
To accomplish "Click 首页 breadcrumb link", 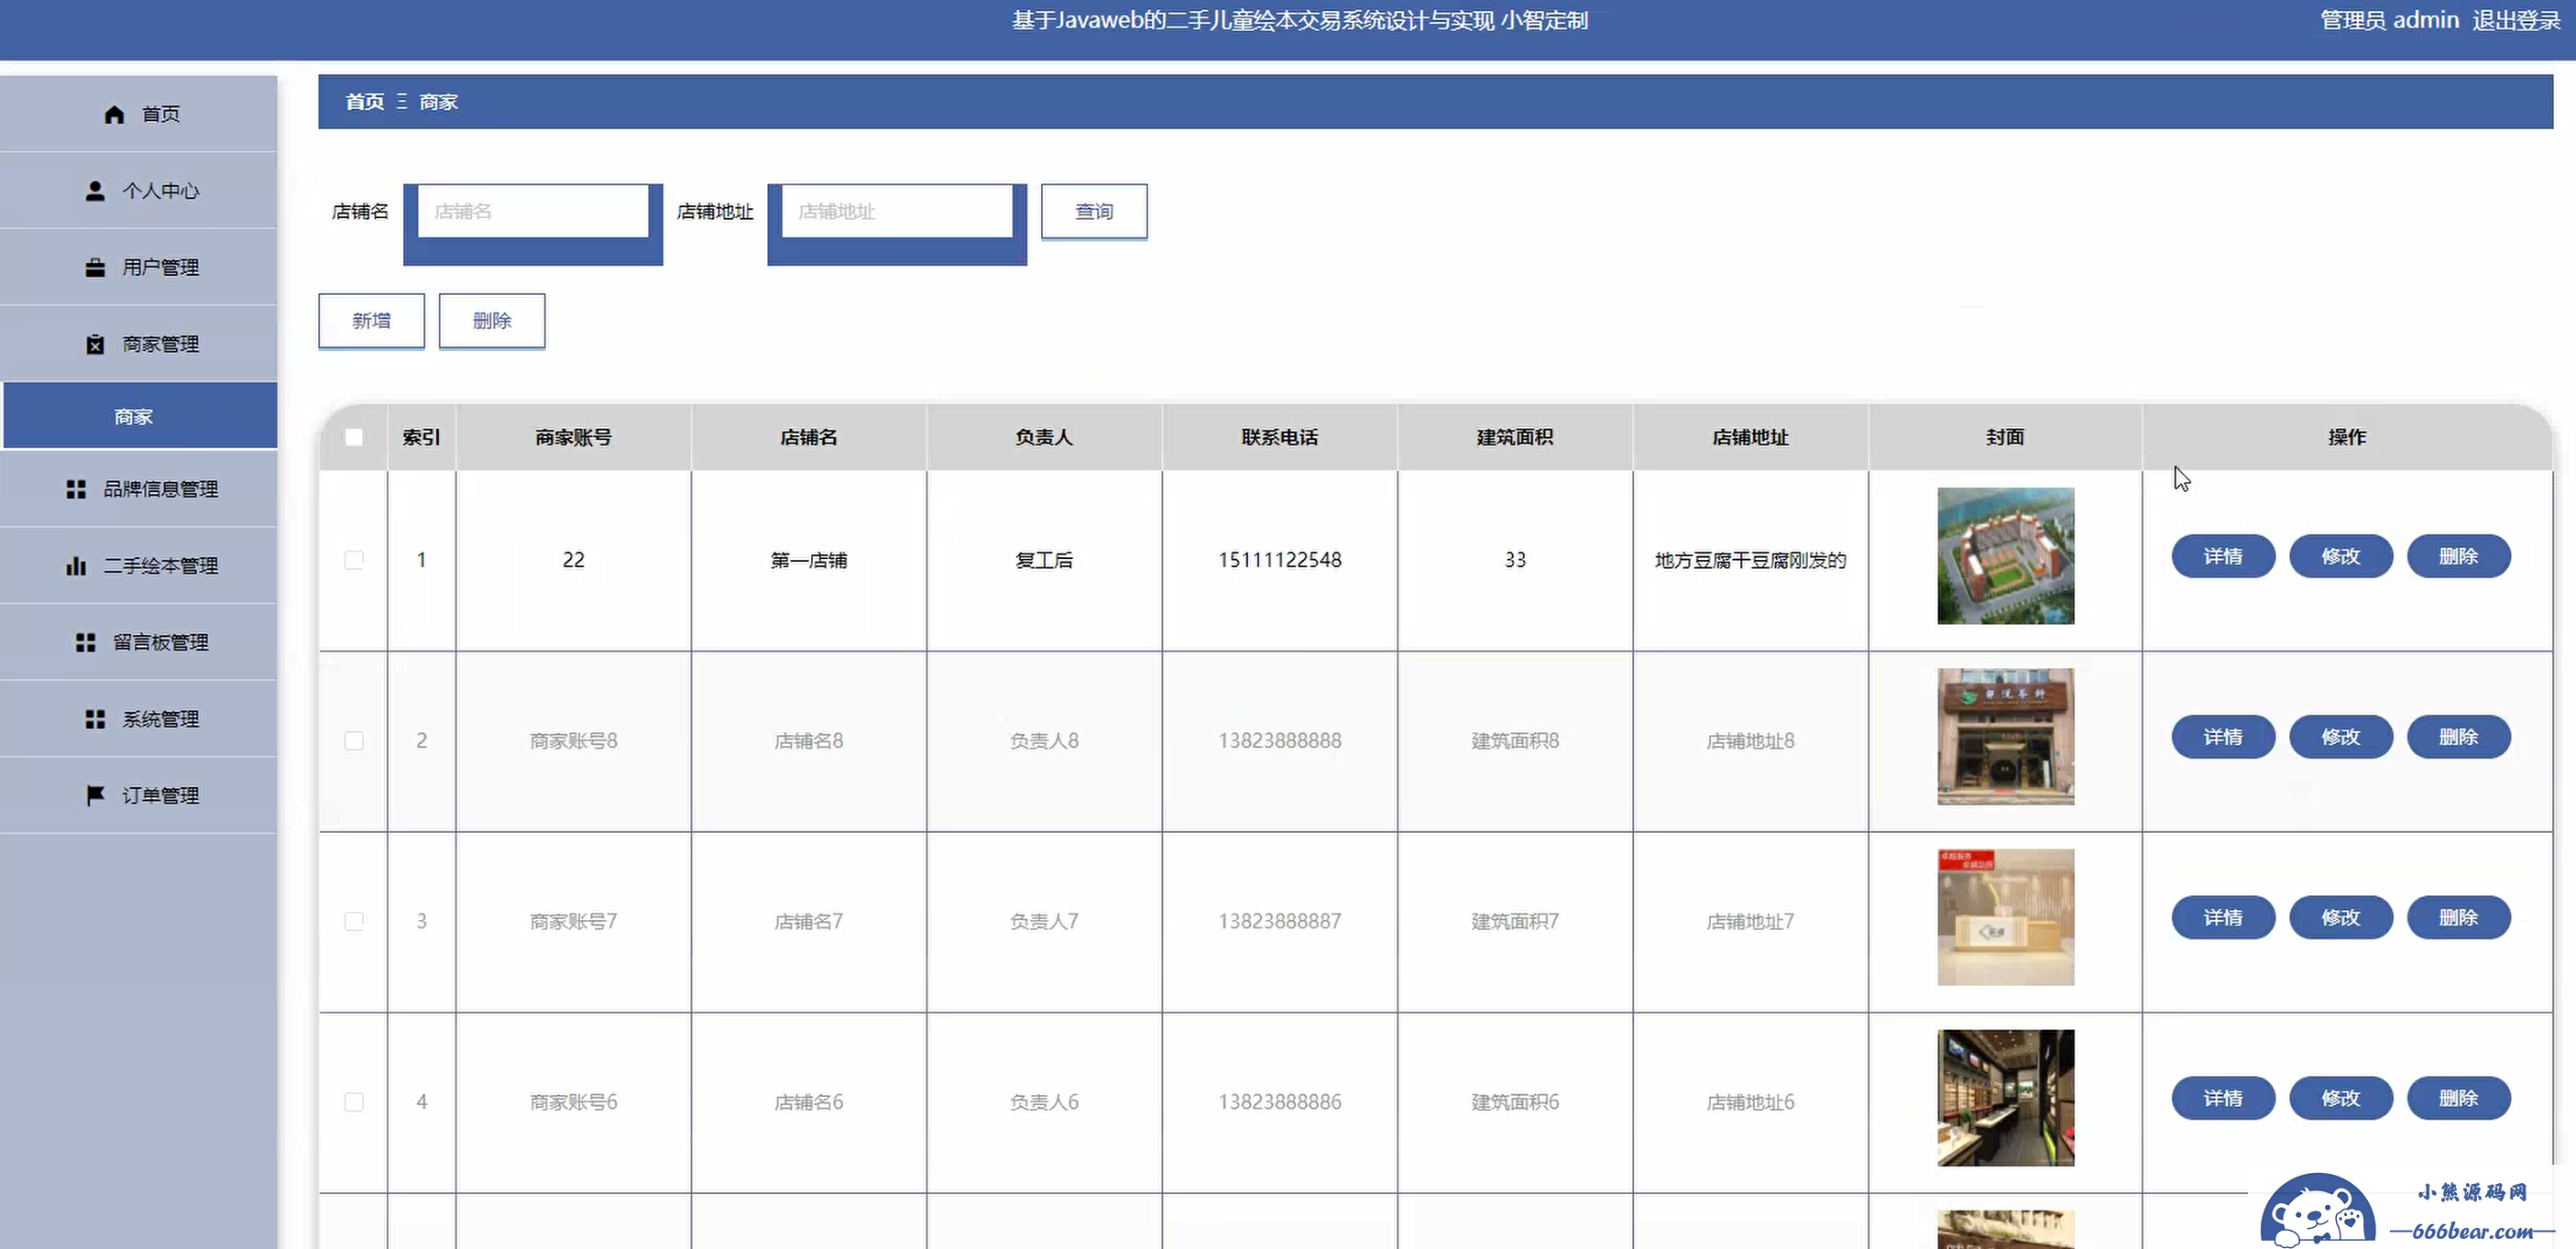I will click(365, 101).
